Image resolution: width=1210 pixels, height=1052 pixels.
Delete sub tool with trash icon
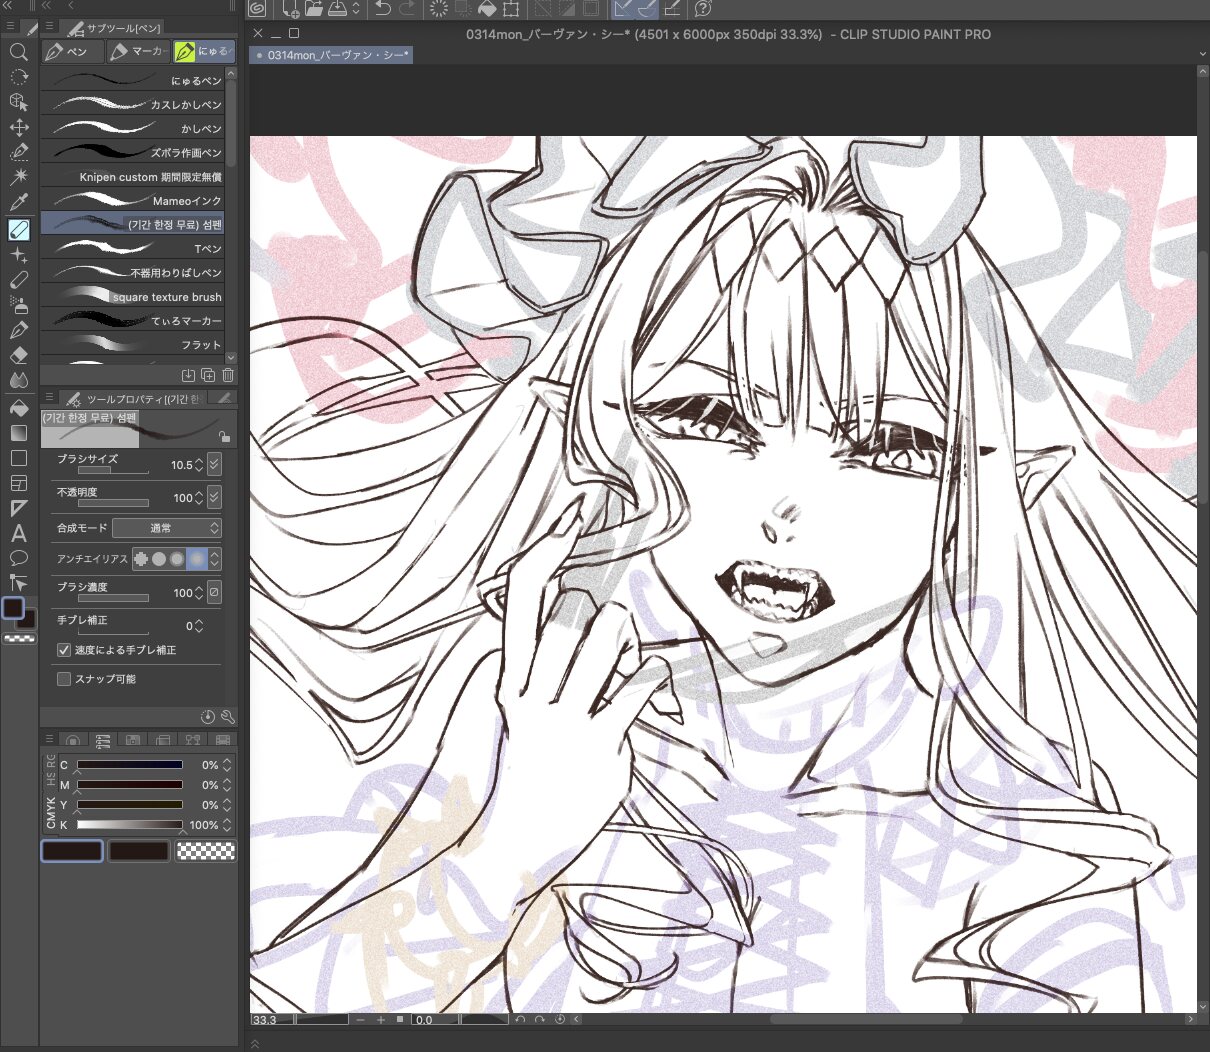[x=228, y=375]
